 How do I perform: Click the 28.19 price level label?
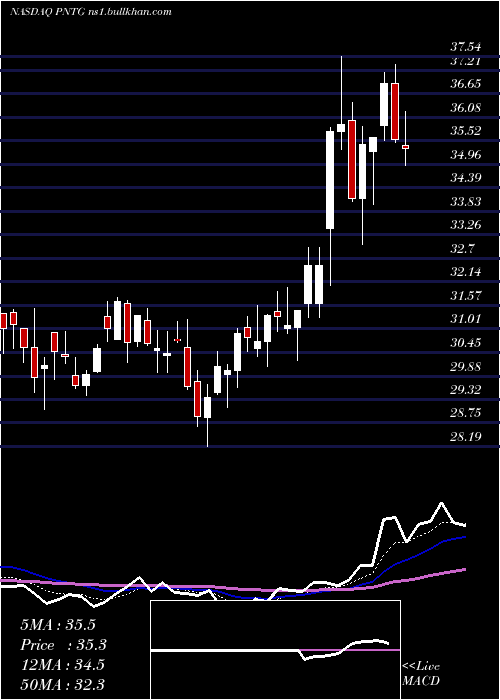[x=466, y=436]
